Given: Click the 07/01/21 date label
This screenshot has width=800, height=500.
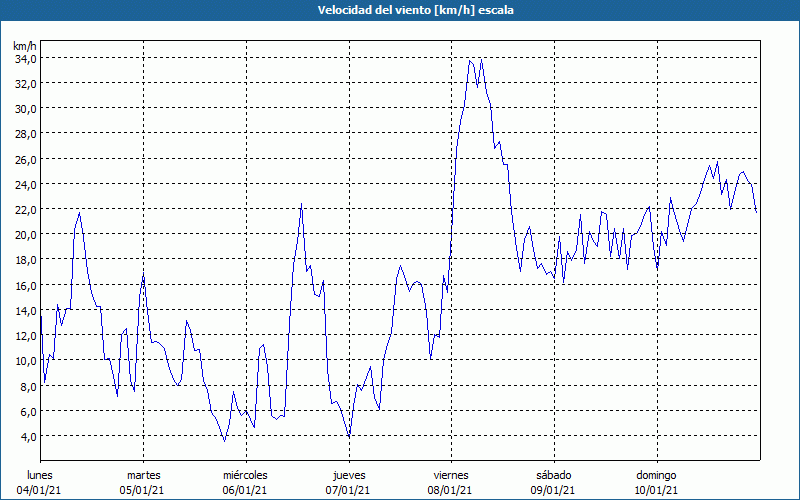Looking at the screenshot, I should point(348,490).
